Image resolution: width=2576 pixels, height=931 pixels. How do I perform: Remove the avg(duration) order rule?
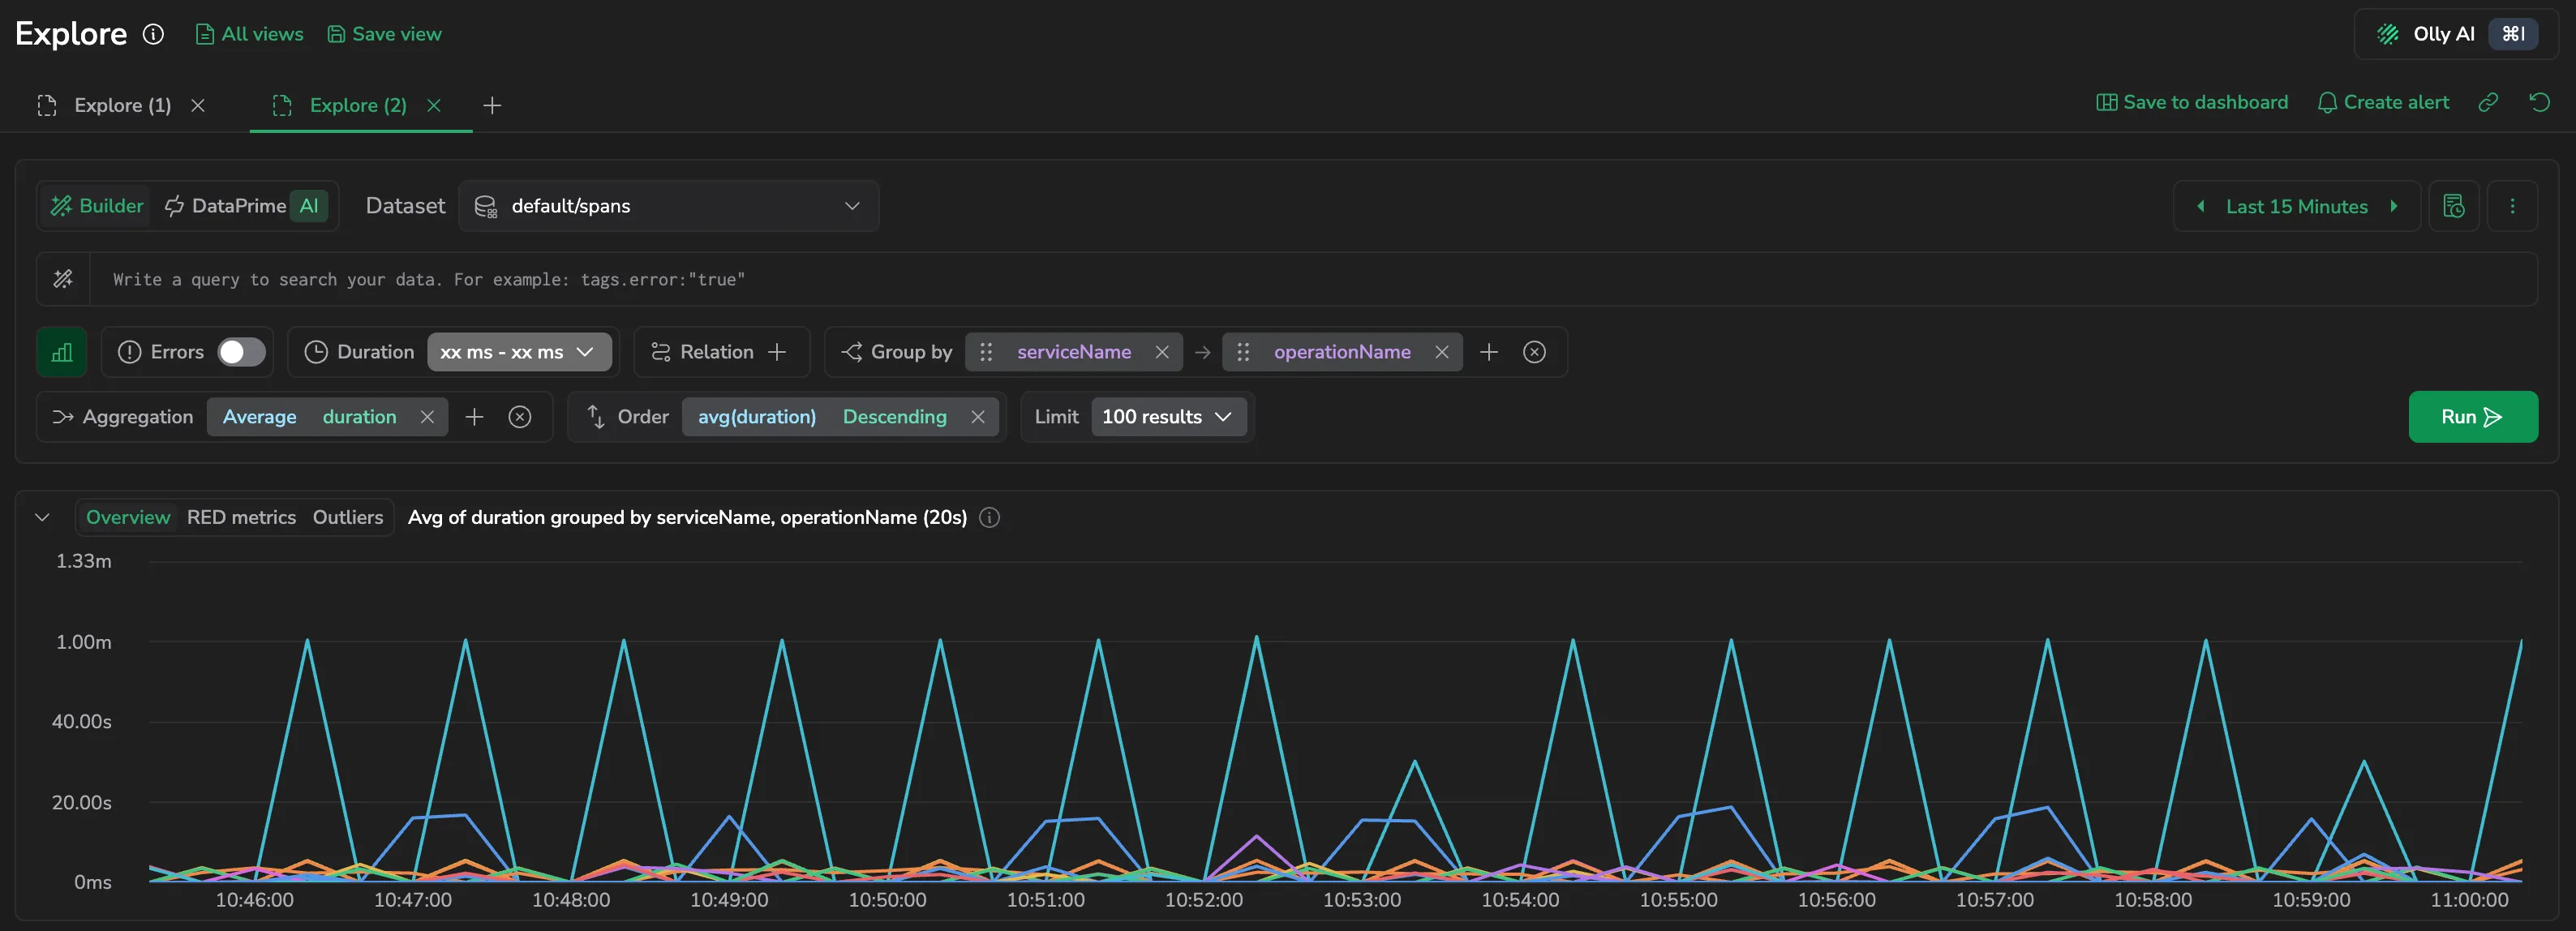[x=978, y=417]
